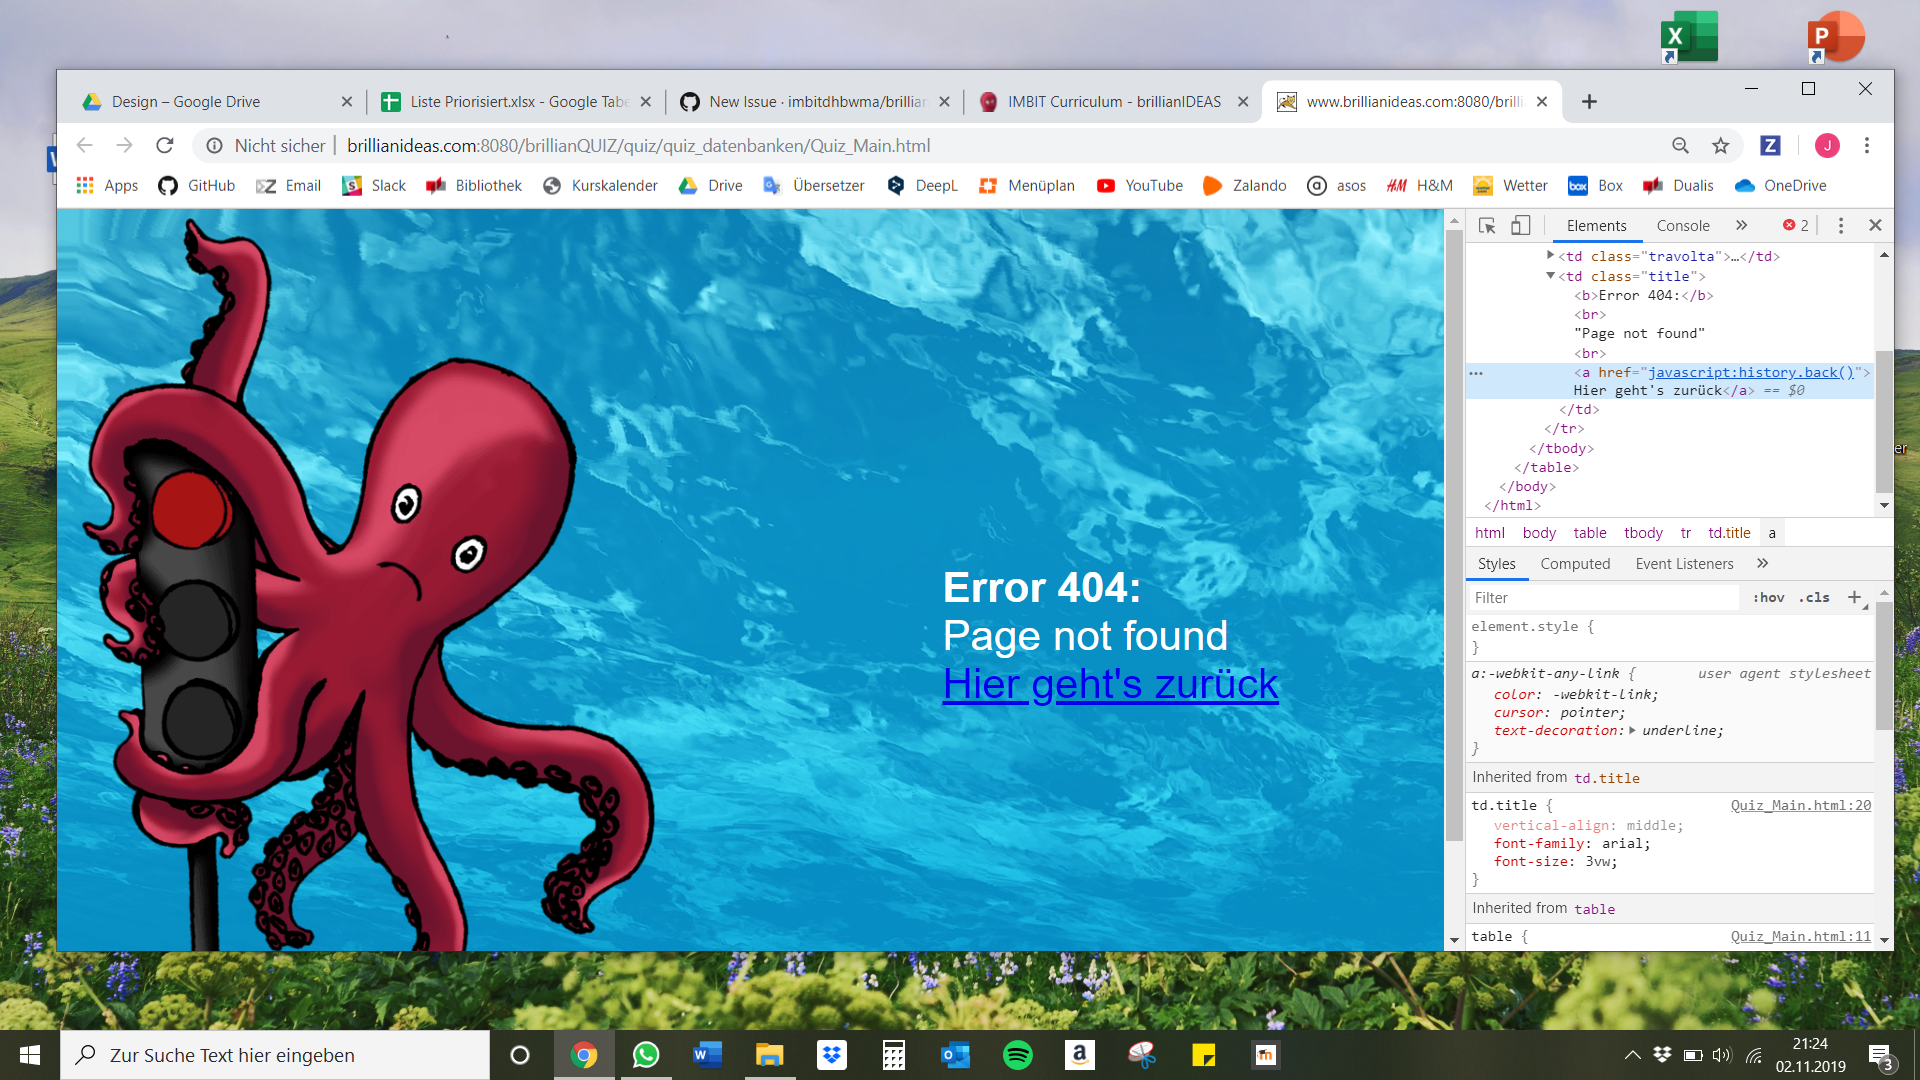
Task: Open the Computed styles tab
Action: [x=1575, y=564]
